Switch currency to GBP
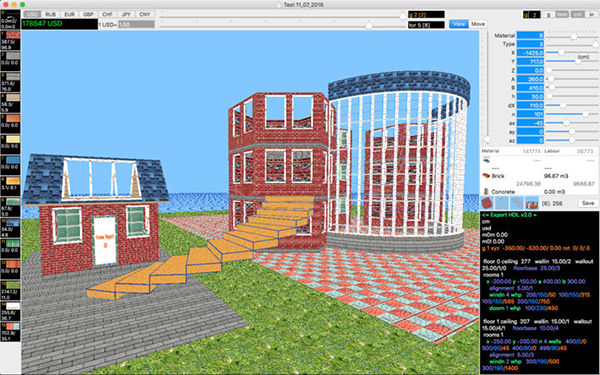The image size is (600, 375). tap(88, 14)
